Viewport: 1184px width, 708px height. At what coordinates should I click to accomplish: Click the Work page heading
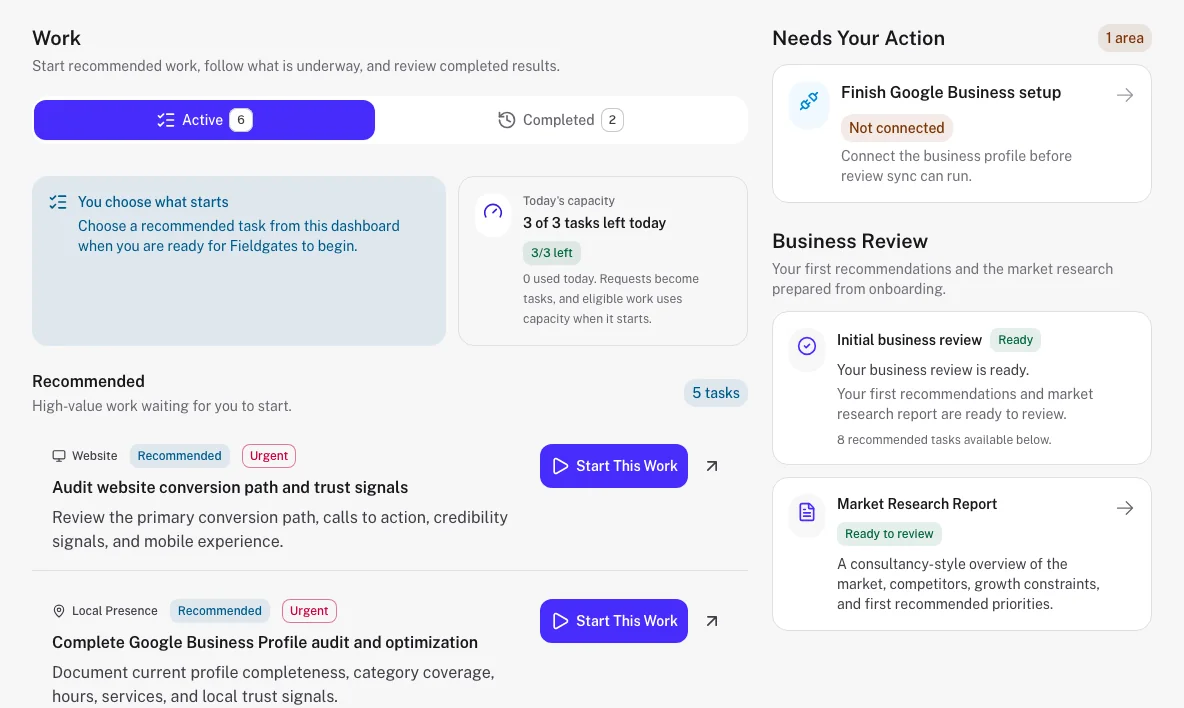(x=57, y=38)
